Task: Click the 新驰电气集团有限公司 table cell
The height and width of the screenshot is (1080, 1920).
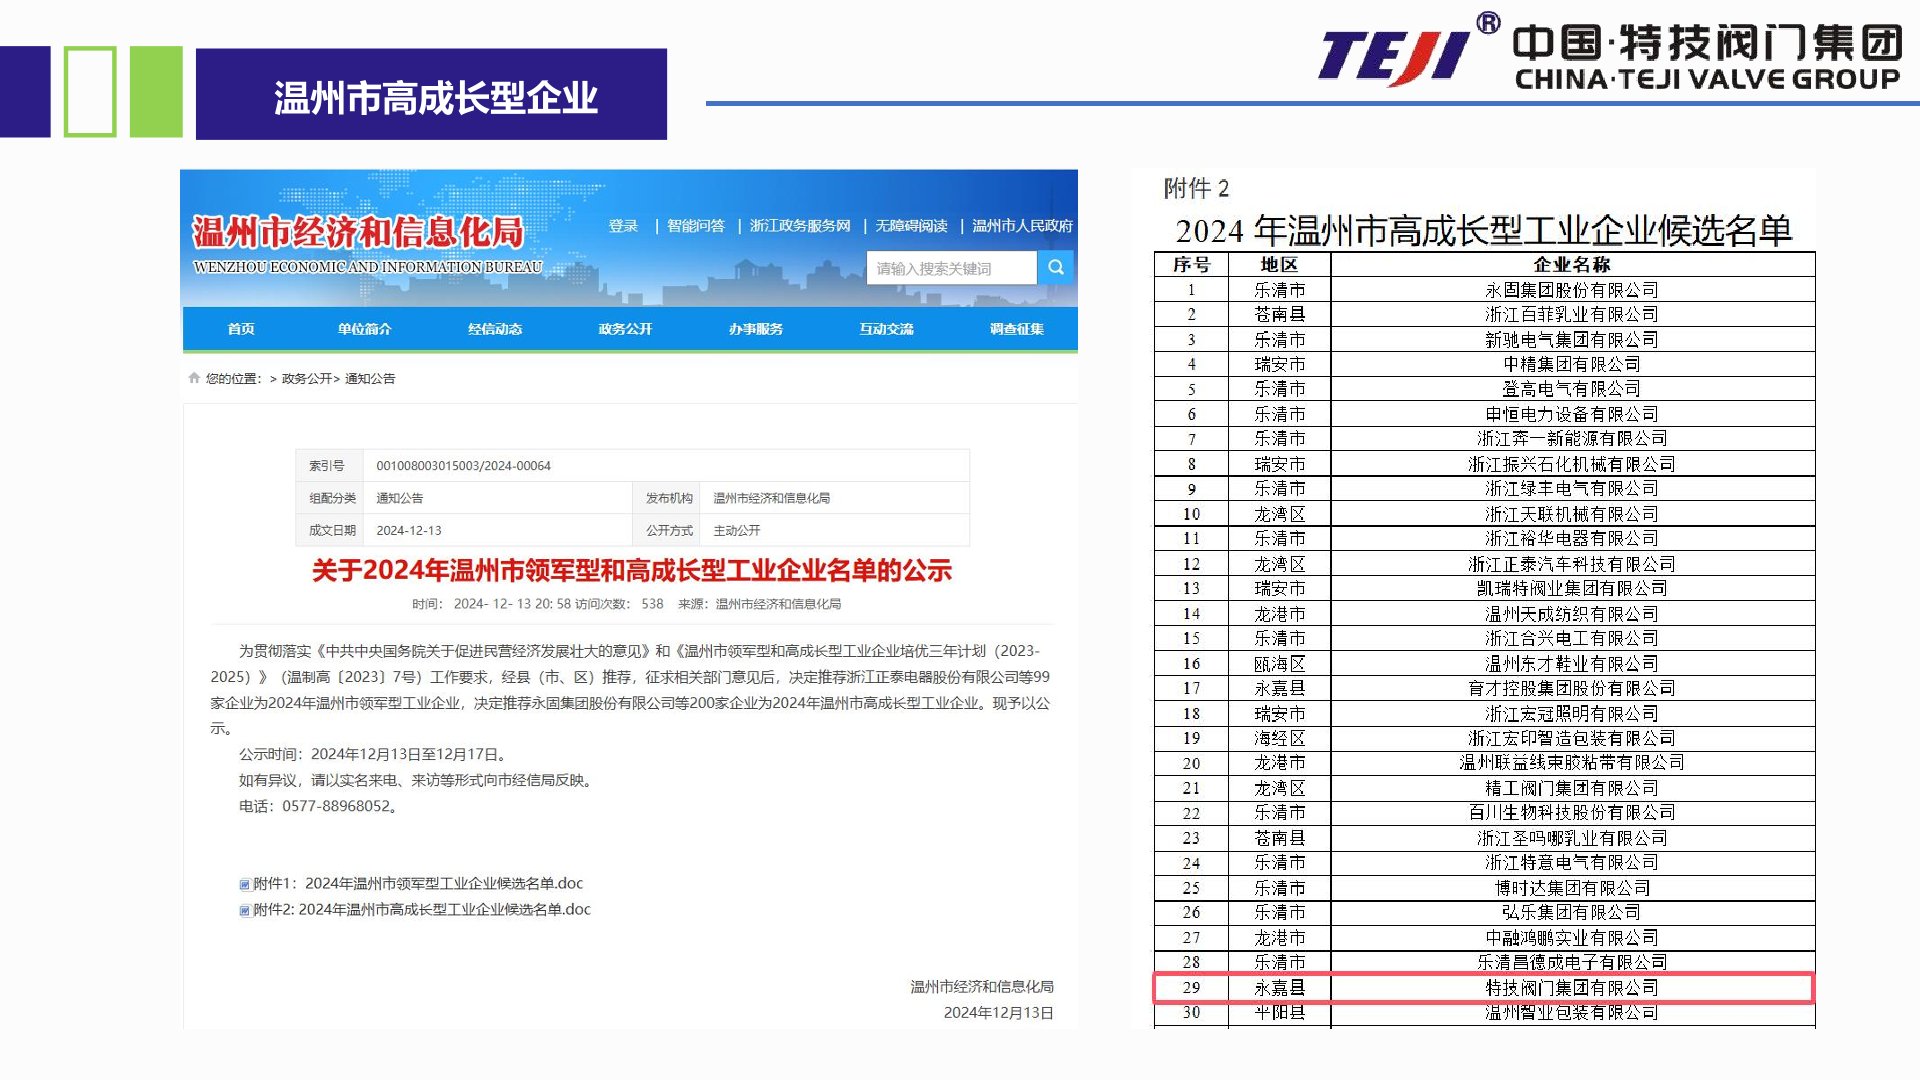Action: pyautogui.click(x=1572, y=340)
